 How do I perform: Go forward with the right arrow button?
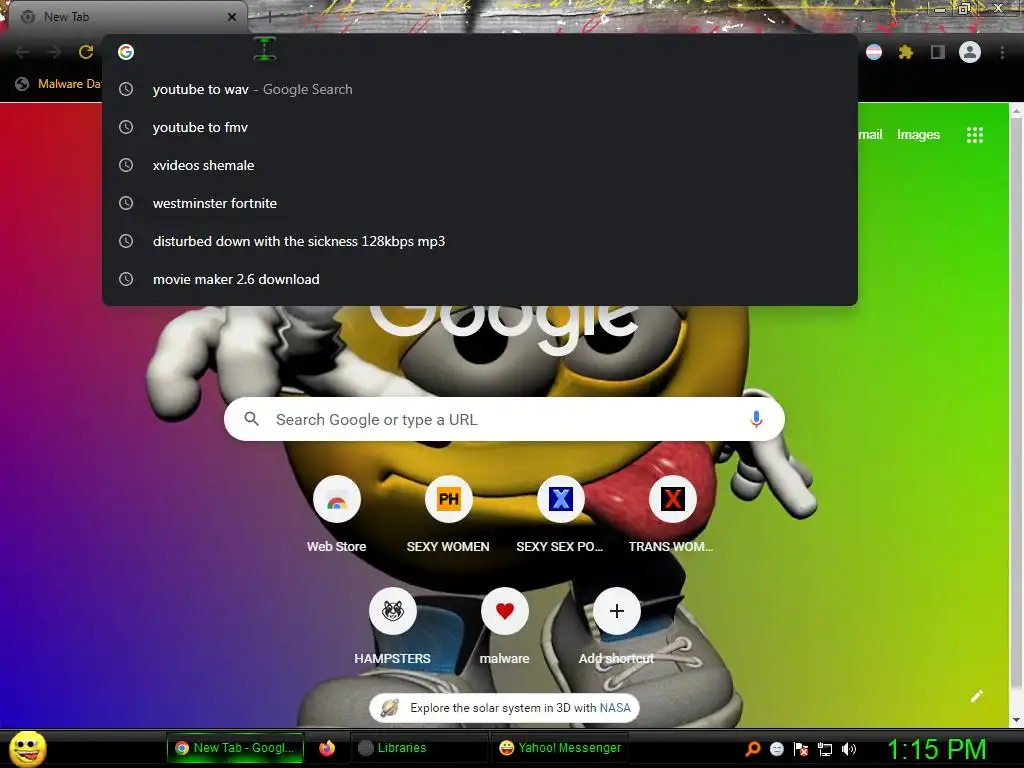[54, 52]
